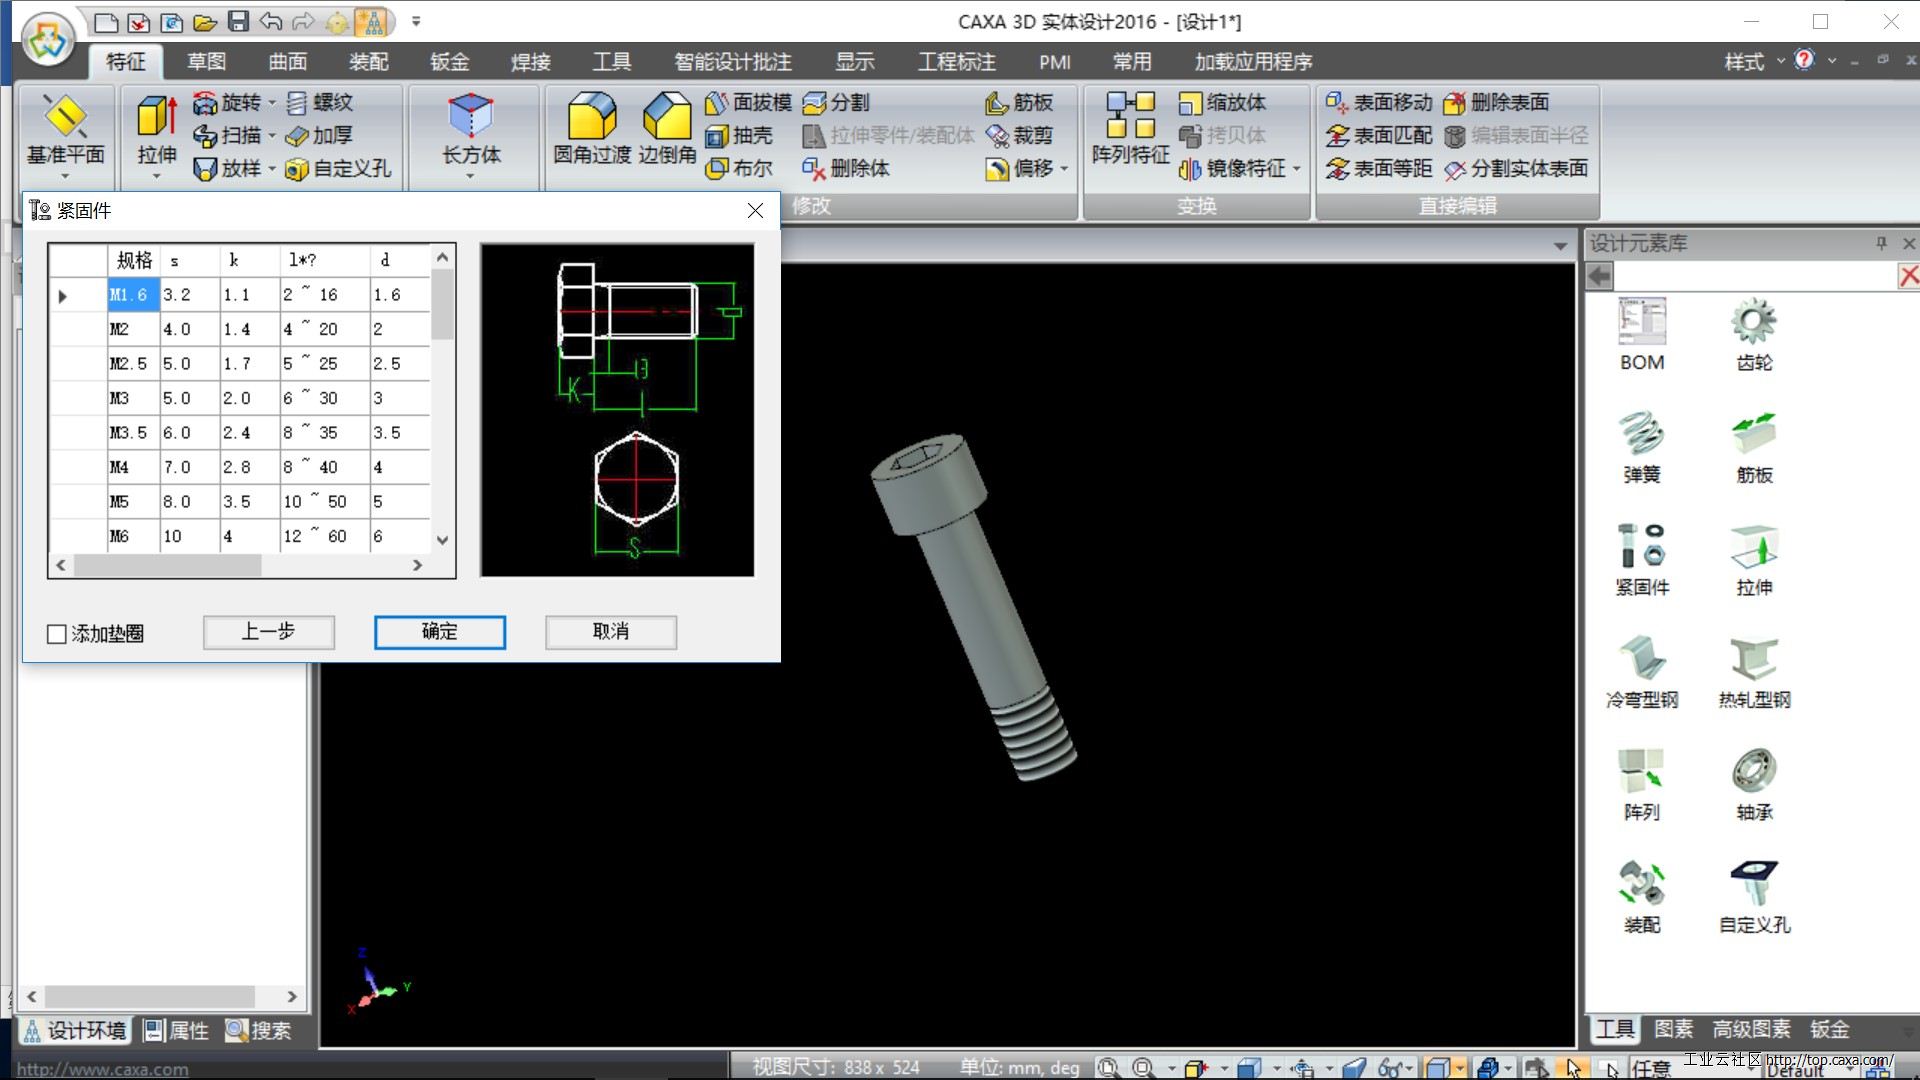Click the 删除体 delete body tool
This screenshot has width=1920, height=1080.
click(846, 168)
